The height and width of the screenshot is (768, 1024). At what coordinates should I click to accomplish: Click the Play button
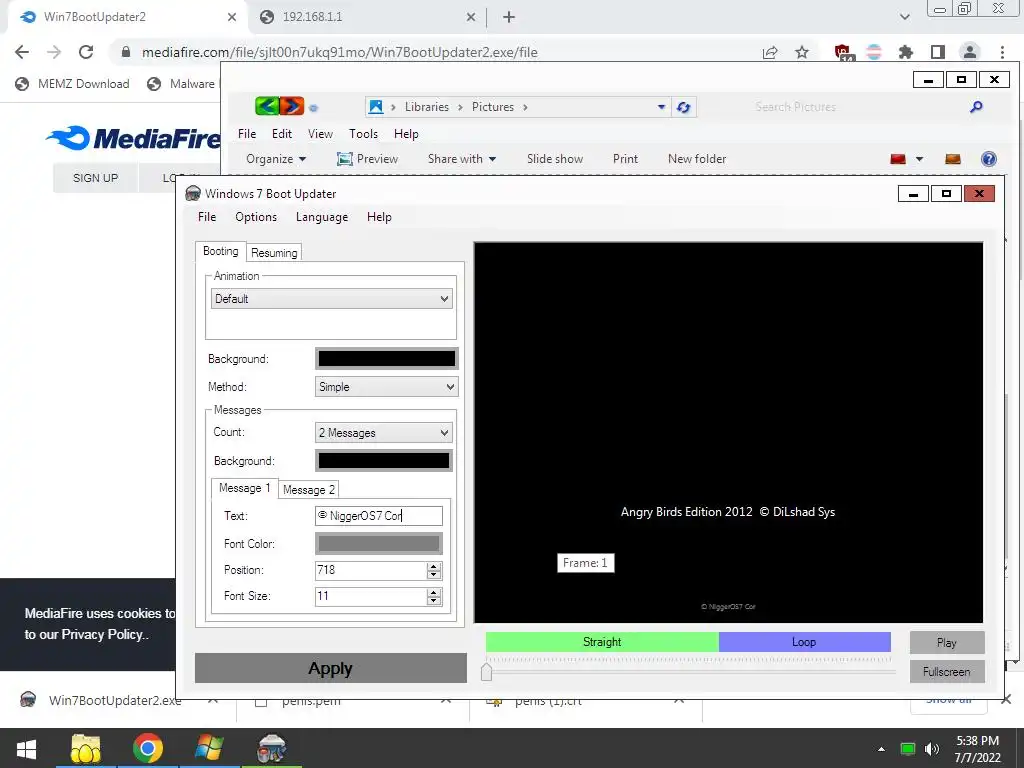tap(947, 643)
